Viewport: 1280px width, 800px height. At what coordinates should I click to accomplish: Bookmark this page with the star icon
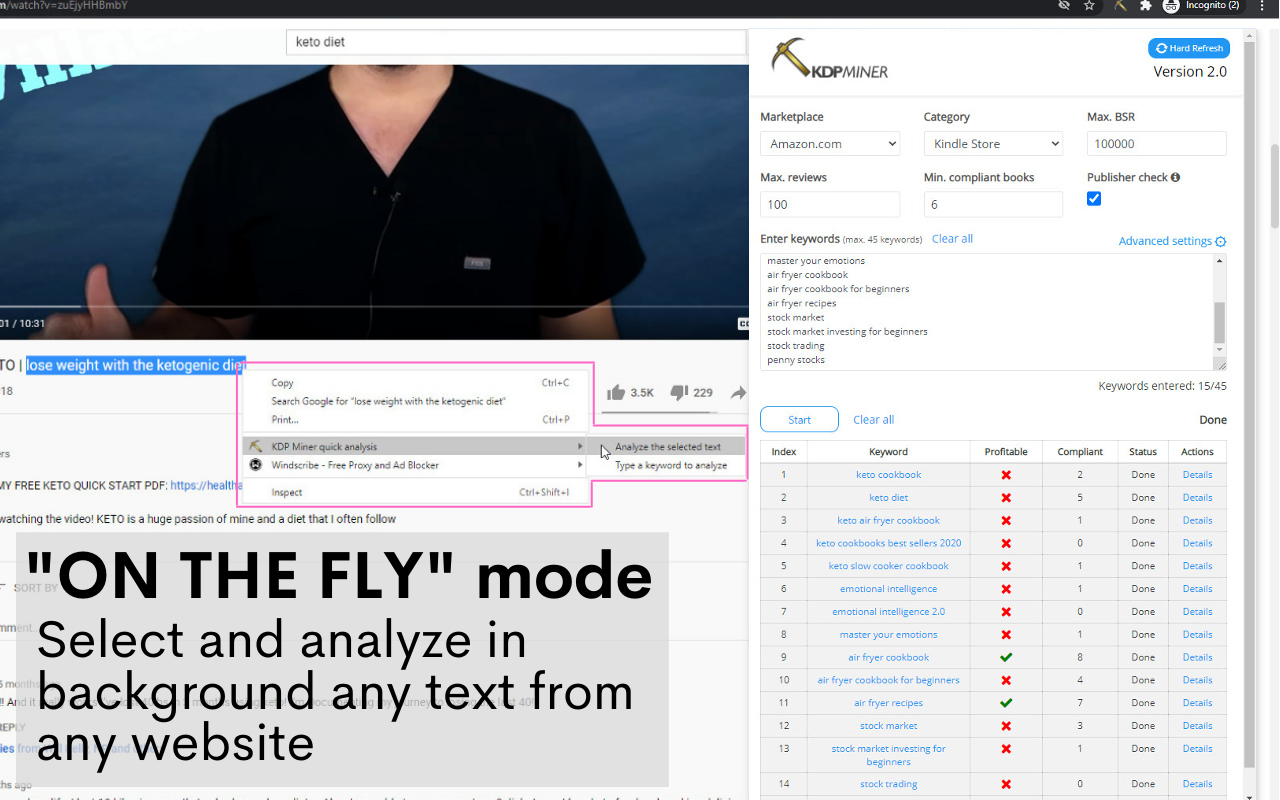pos(1089,6)
